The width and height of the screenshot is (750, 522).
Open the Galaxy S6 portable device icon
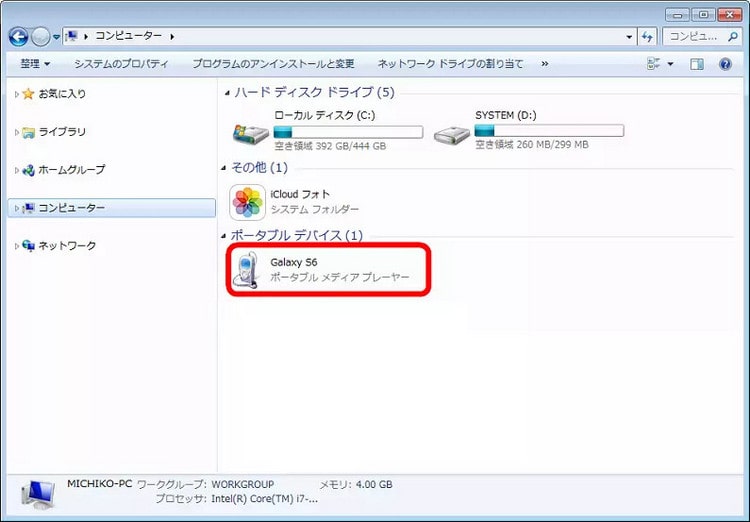246,269
